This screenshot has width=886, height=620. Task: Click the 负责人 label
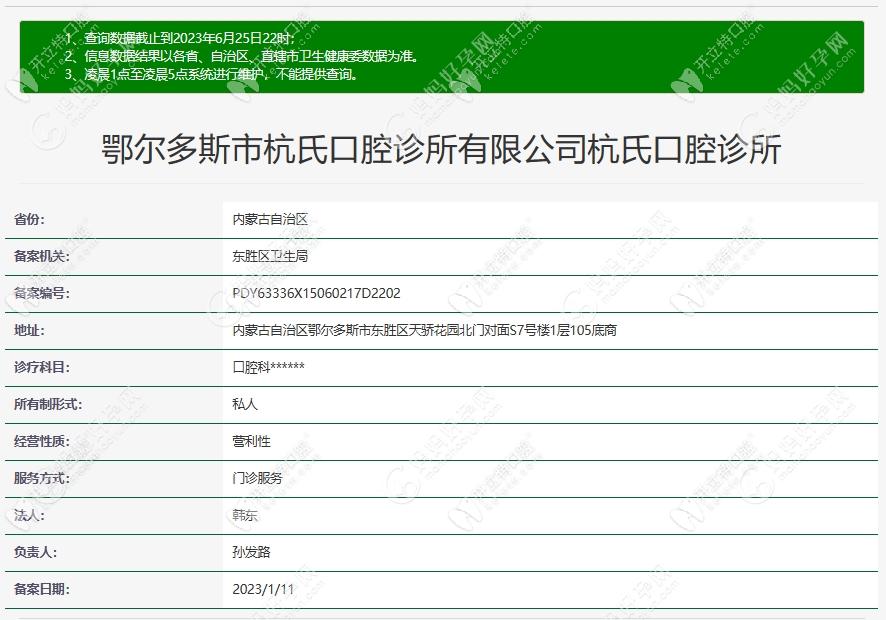[36, 552]
